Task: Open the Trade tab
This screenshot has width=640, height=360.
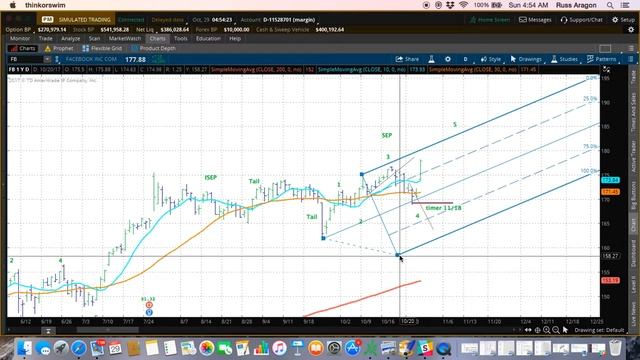Action: (45, 38)
